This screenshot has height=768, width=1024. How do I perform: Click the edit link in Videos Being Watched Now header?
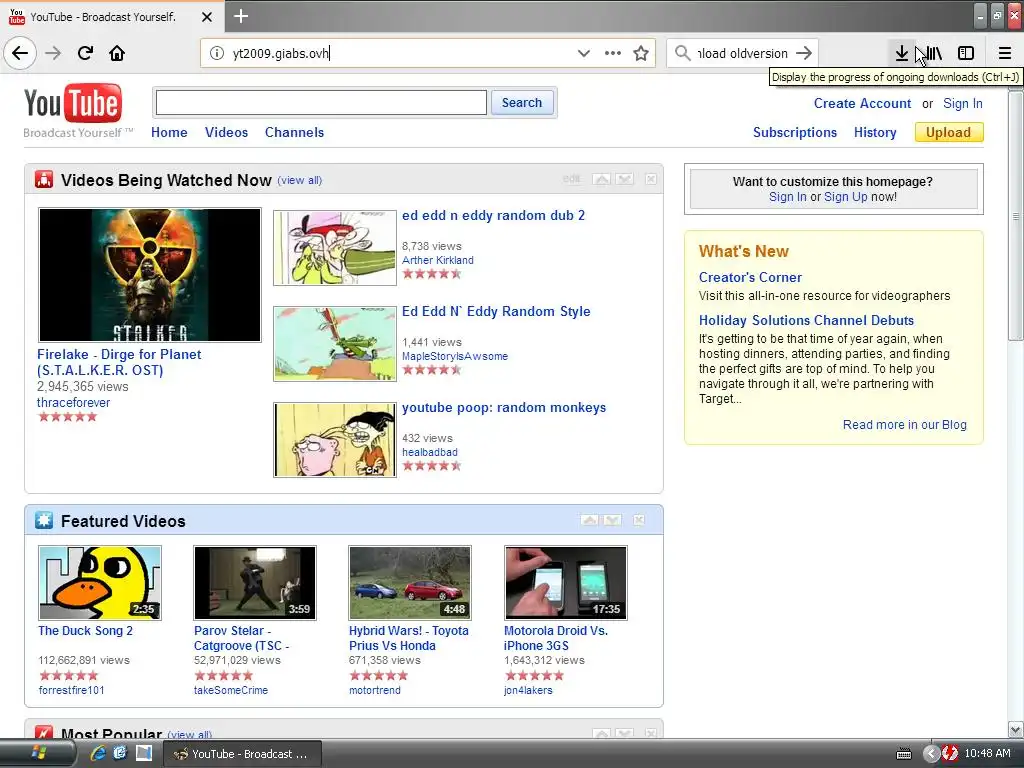click(x=571, y=179)
